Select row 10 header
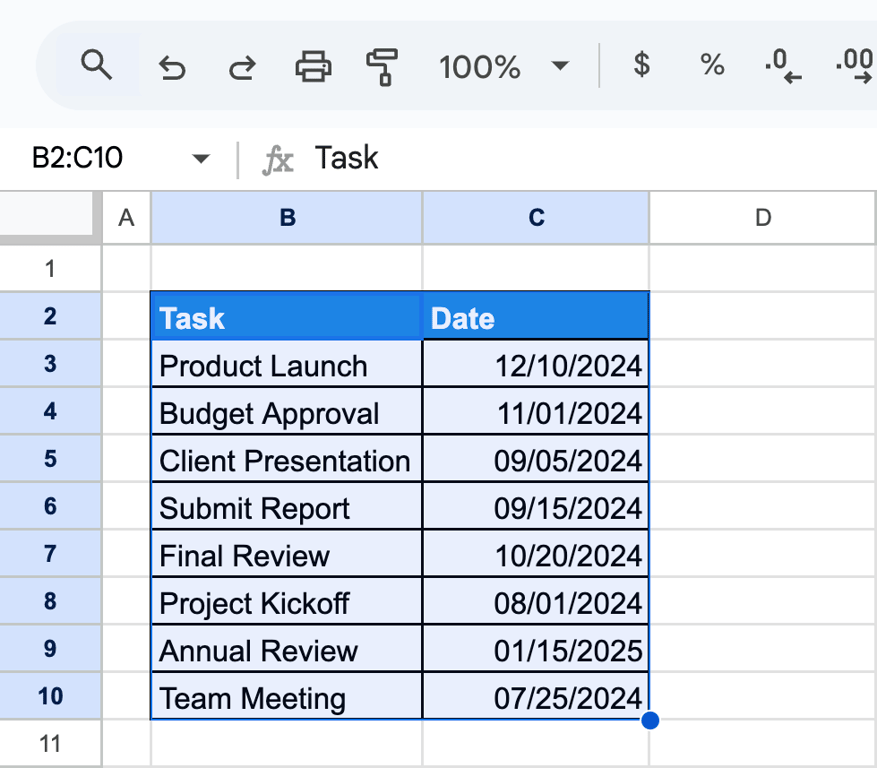 [50, 696]
